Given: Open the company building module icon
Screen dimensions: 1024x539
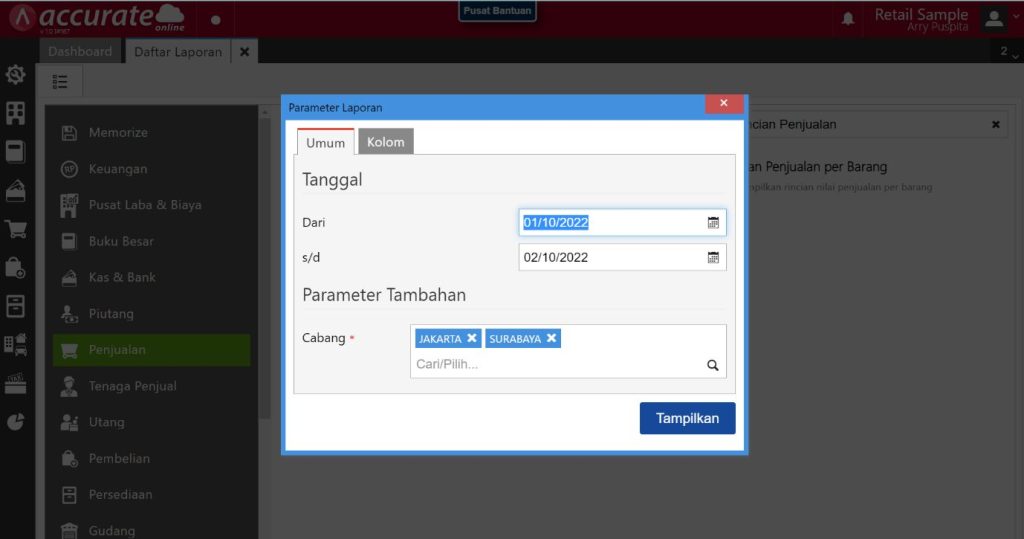Looking at the screenshot, I should (16, 113).
